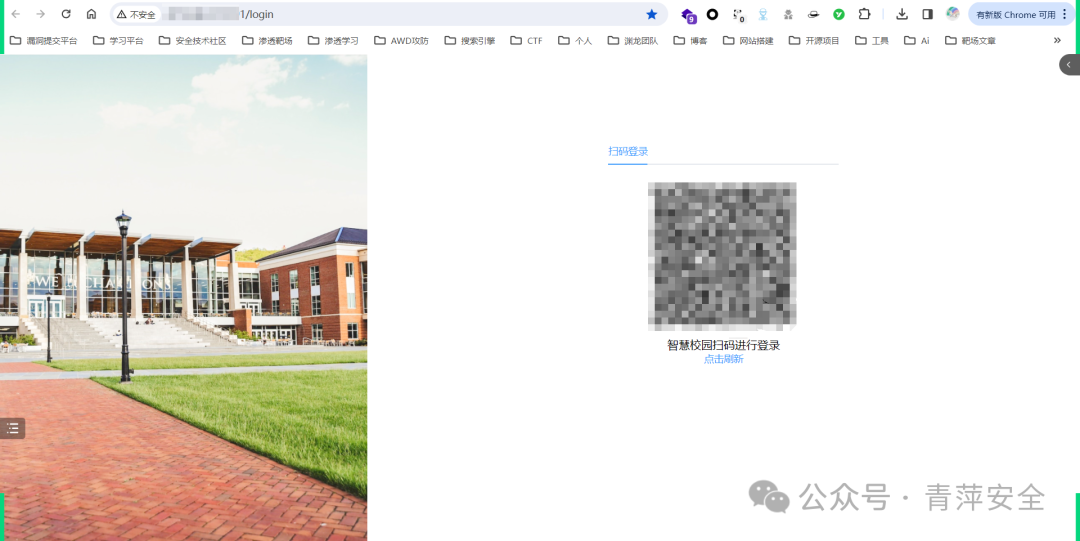Show more bookmarks with the double chevron
This screenshot has width=1080, height=541.
pyautogui.click(x=1057, y=41)
